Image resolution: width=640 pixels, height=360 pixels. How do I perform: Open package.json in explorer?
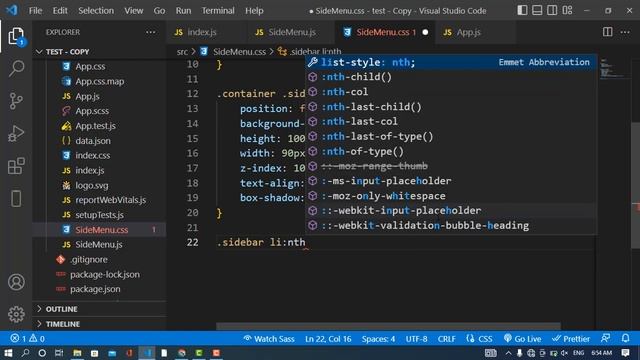(x=95, y=289)
